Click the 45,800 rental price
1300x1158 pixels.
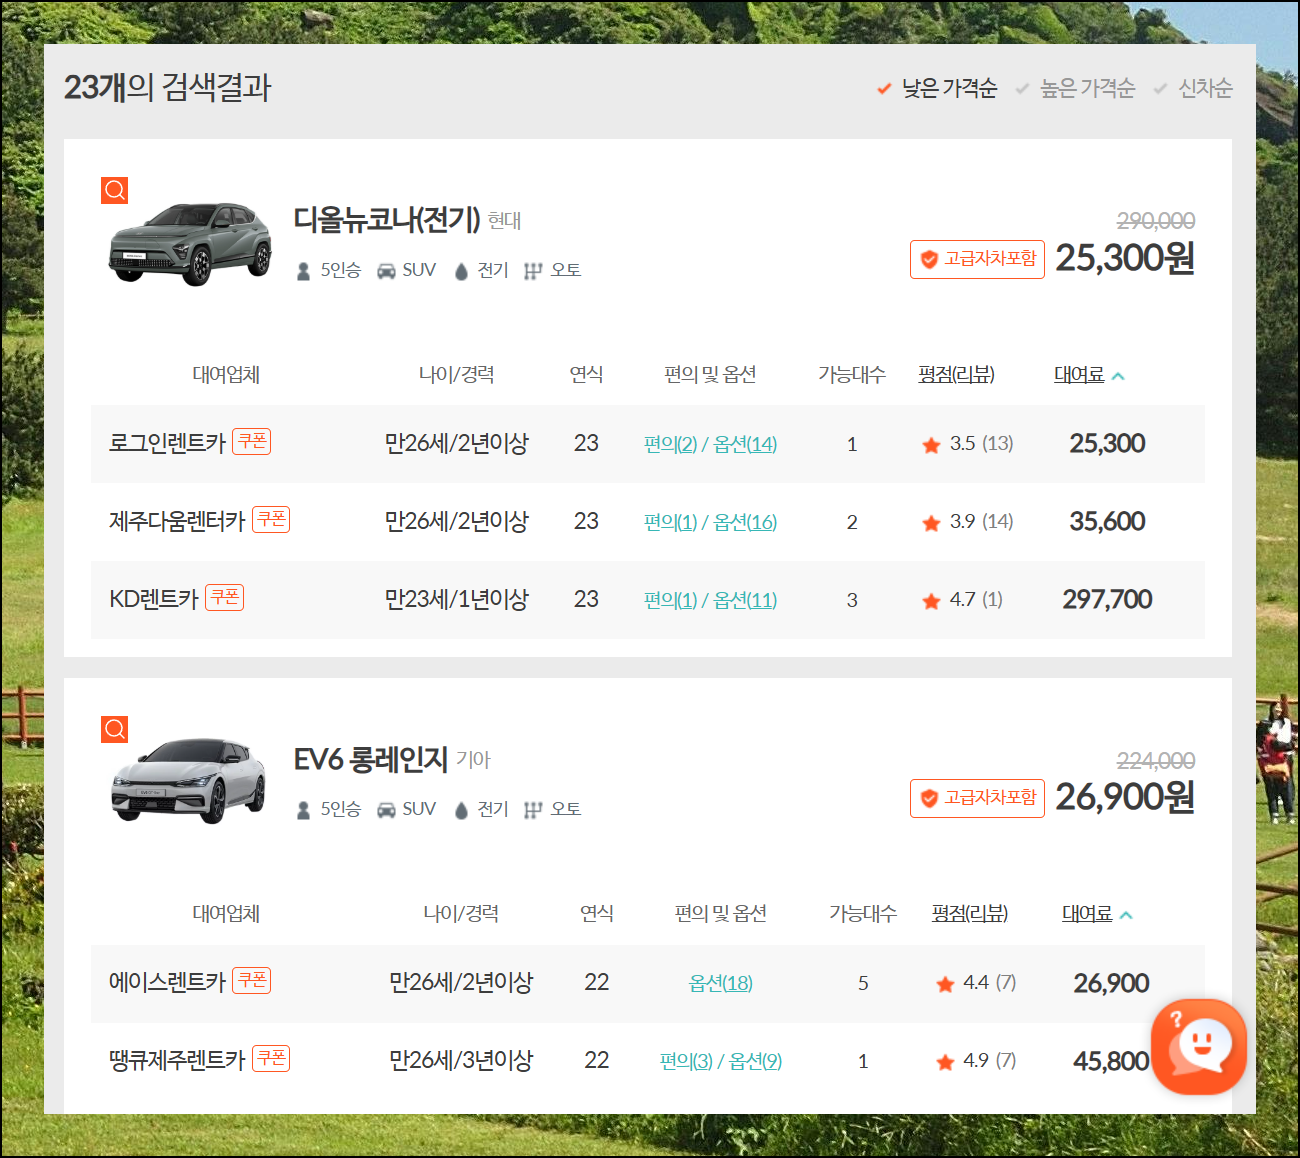pyautogui.click(x=1111, y=1061)
